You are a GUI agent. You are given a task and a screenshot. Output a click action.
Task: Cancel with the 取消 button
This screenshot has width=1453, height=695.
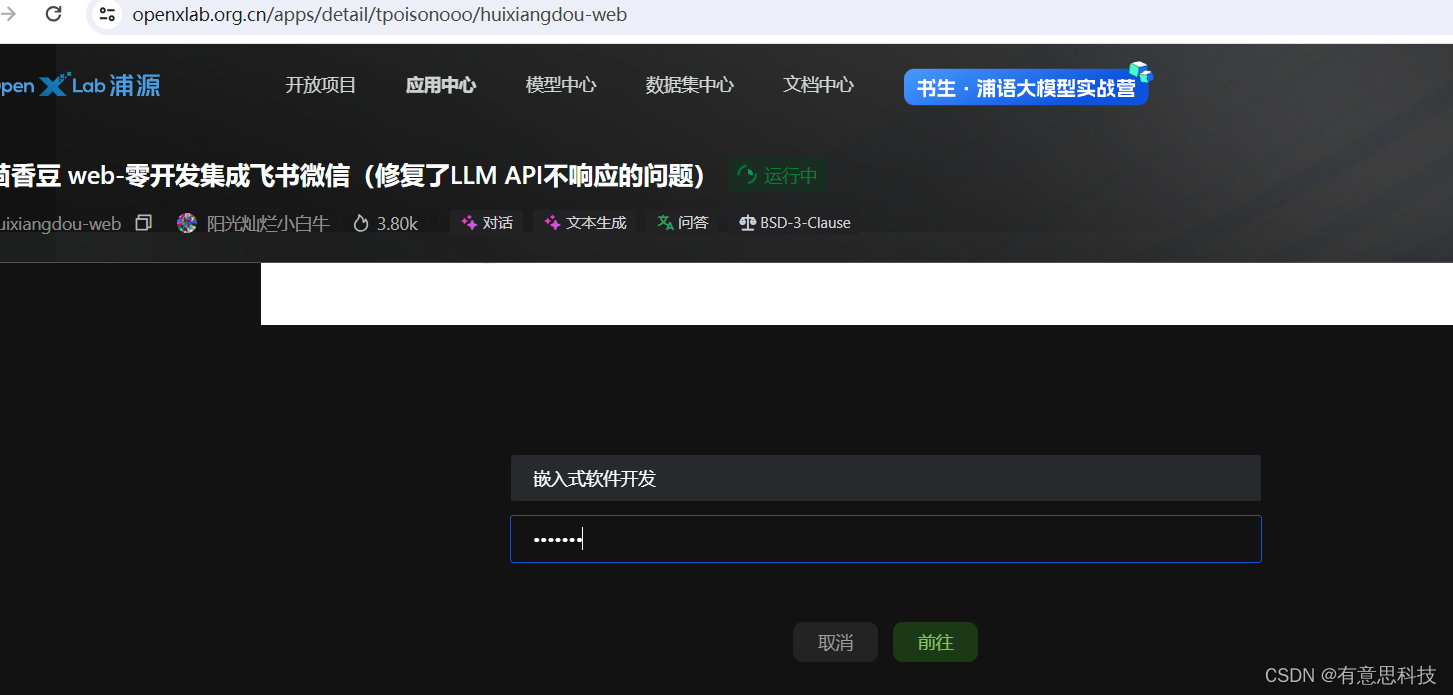835,642
